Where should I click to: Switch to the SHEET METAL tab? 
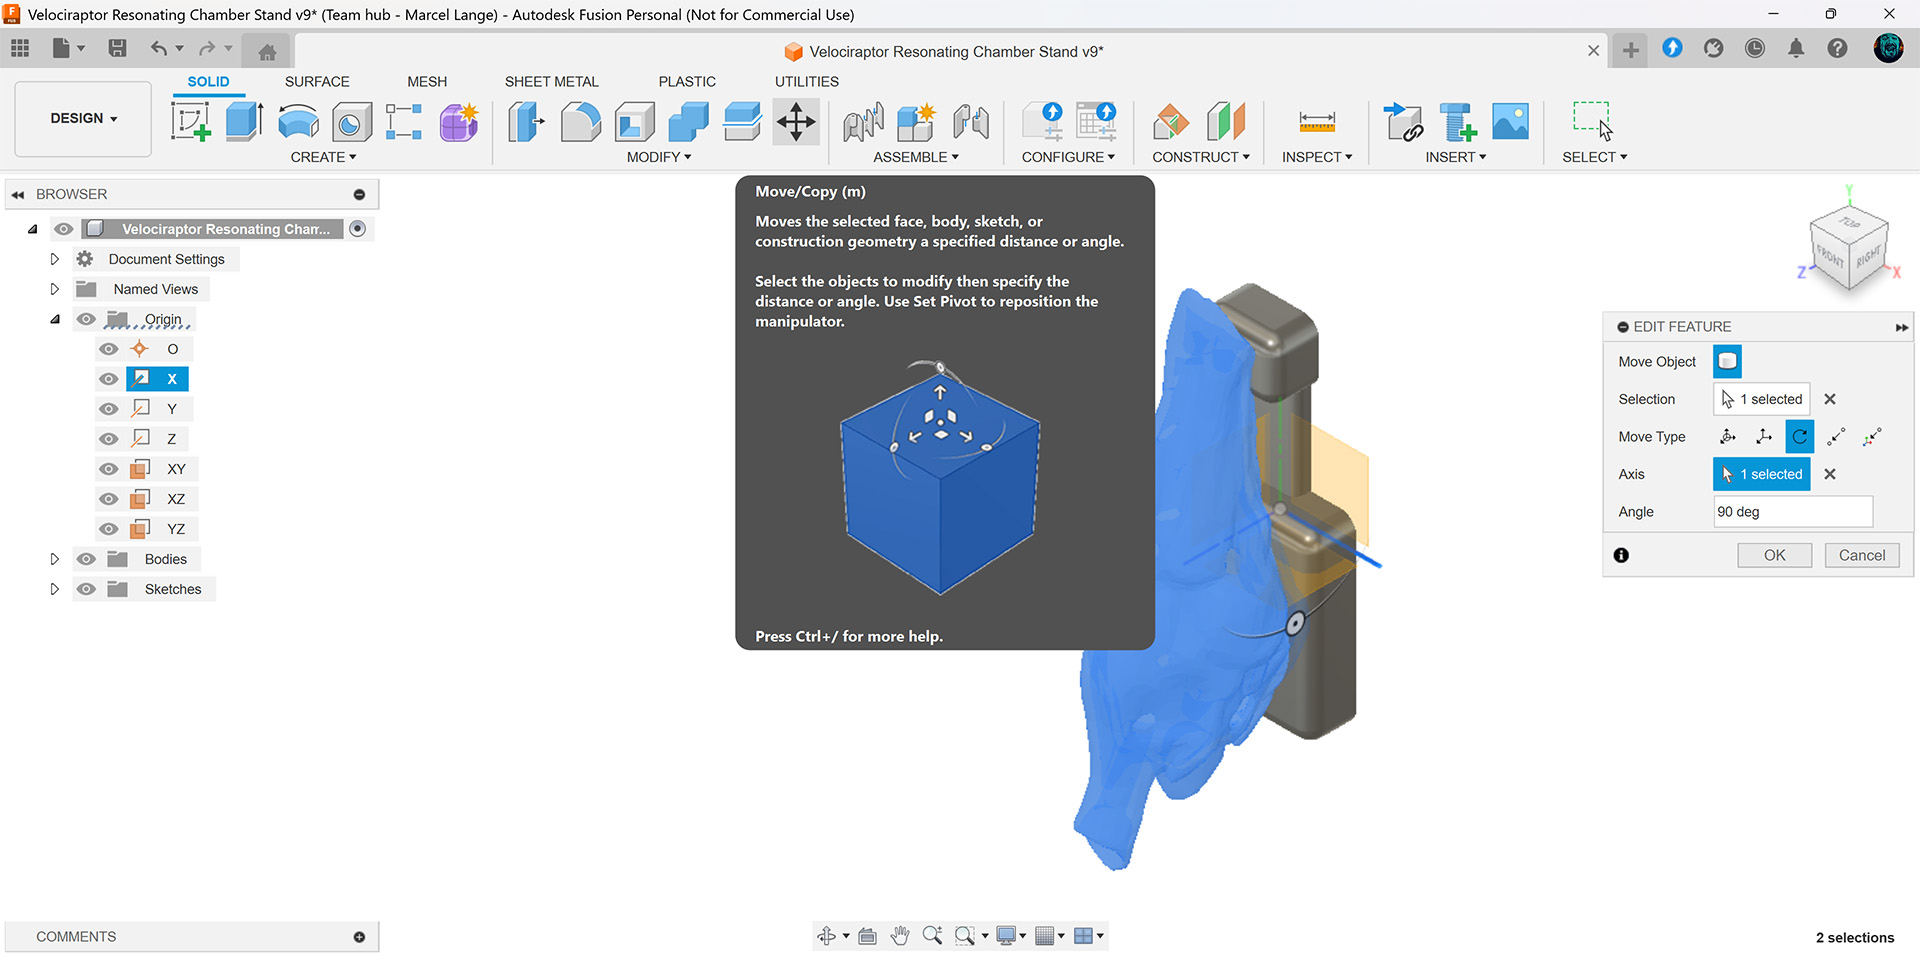point(551,82)
